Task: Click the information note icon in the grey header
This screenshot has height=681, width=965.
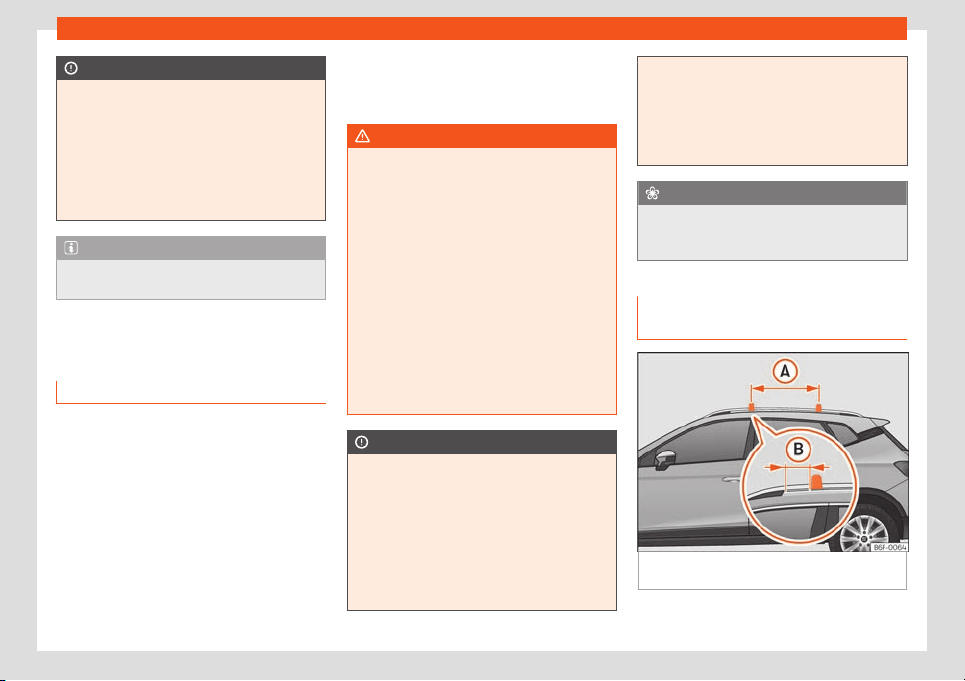Action: click(x=71, y=248)
